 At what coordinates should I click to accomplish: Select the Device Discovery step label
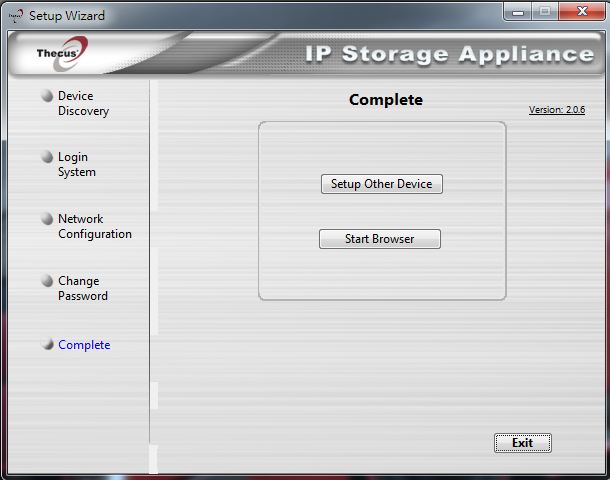pyautogui.click(x=83, y=103)
